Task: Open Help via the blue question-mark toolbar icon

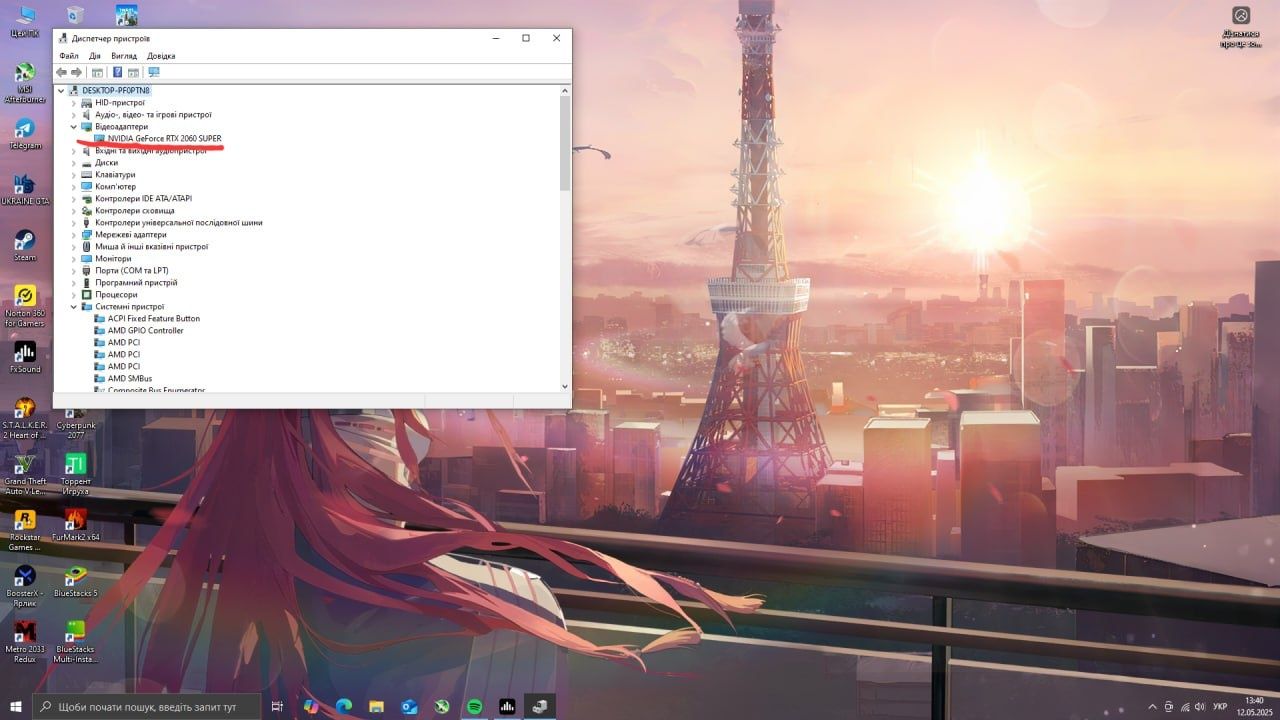Action: click(x=117, y=72)
